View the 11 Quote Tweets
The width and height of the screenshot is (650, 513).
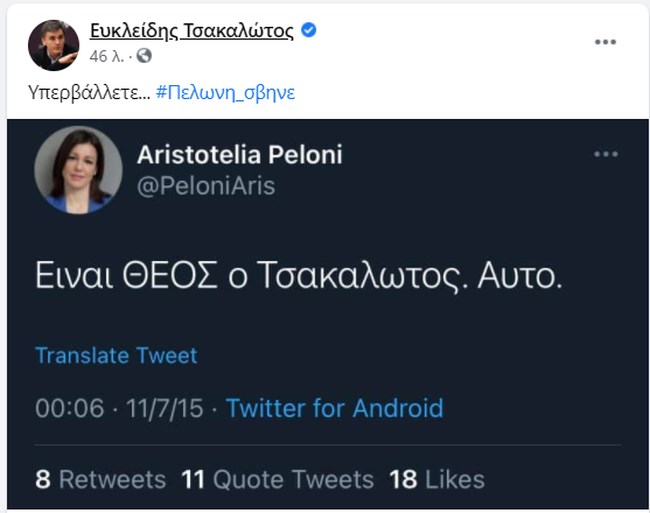pos(277,479)
